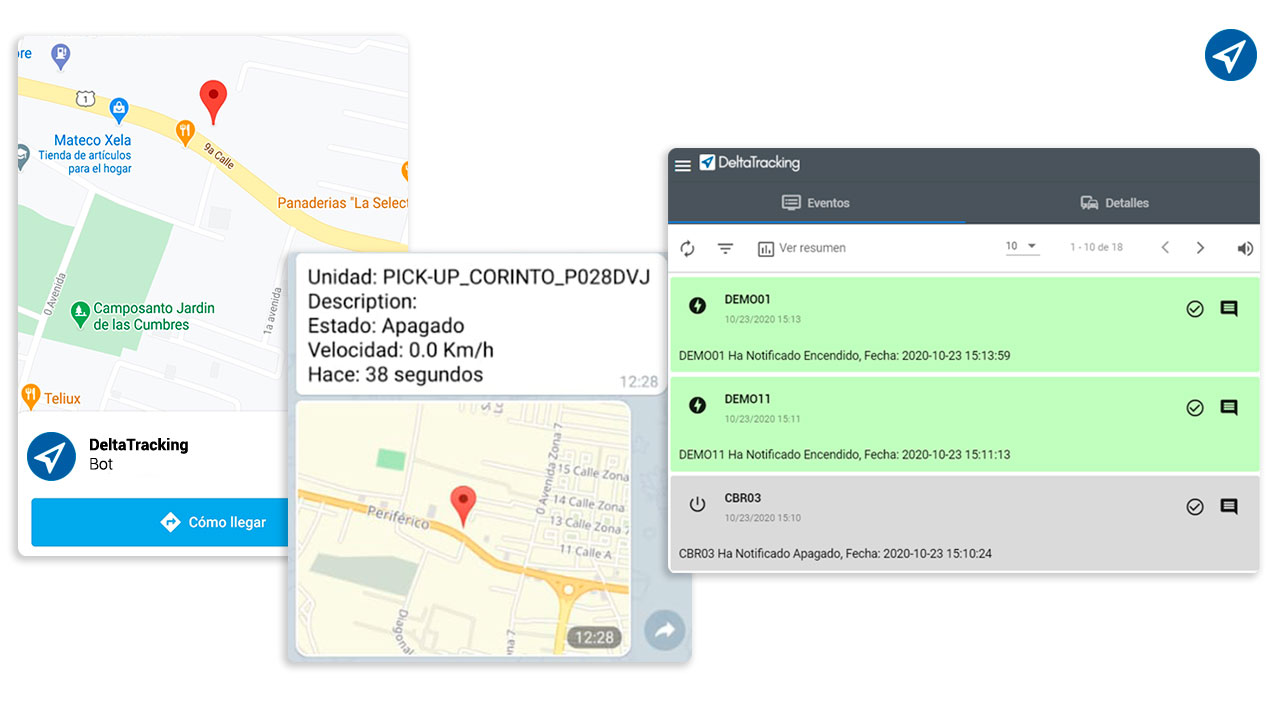The height and width of the screenshot is (720, 1280).
Task: Click the DEMO11 Ha Notificado Encendido message
Action: (x=844, y=454)
